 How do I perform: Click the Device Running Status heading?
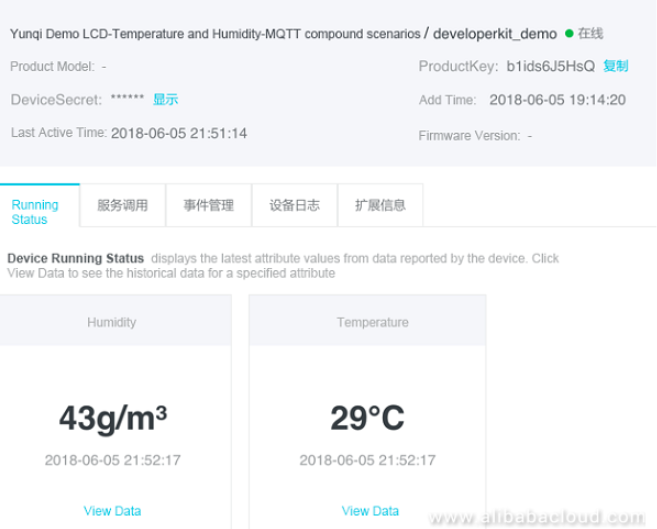pyautogui.click(x=75, y=258)
